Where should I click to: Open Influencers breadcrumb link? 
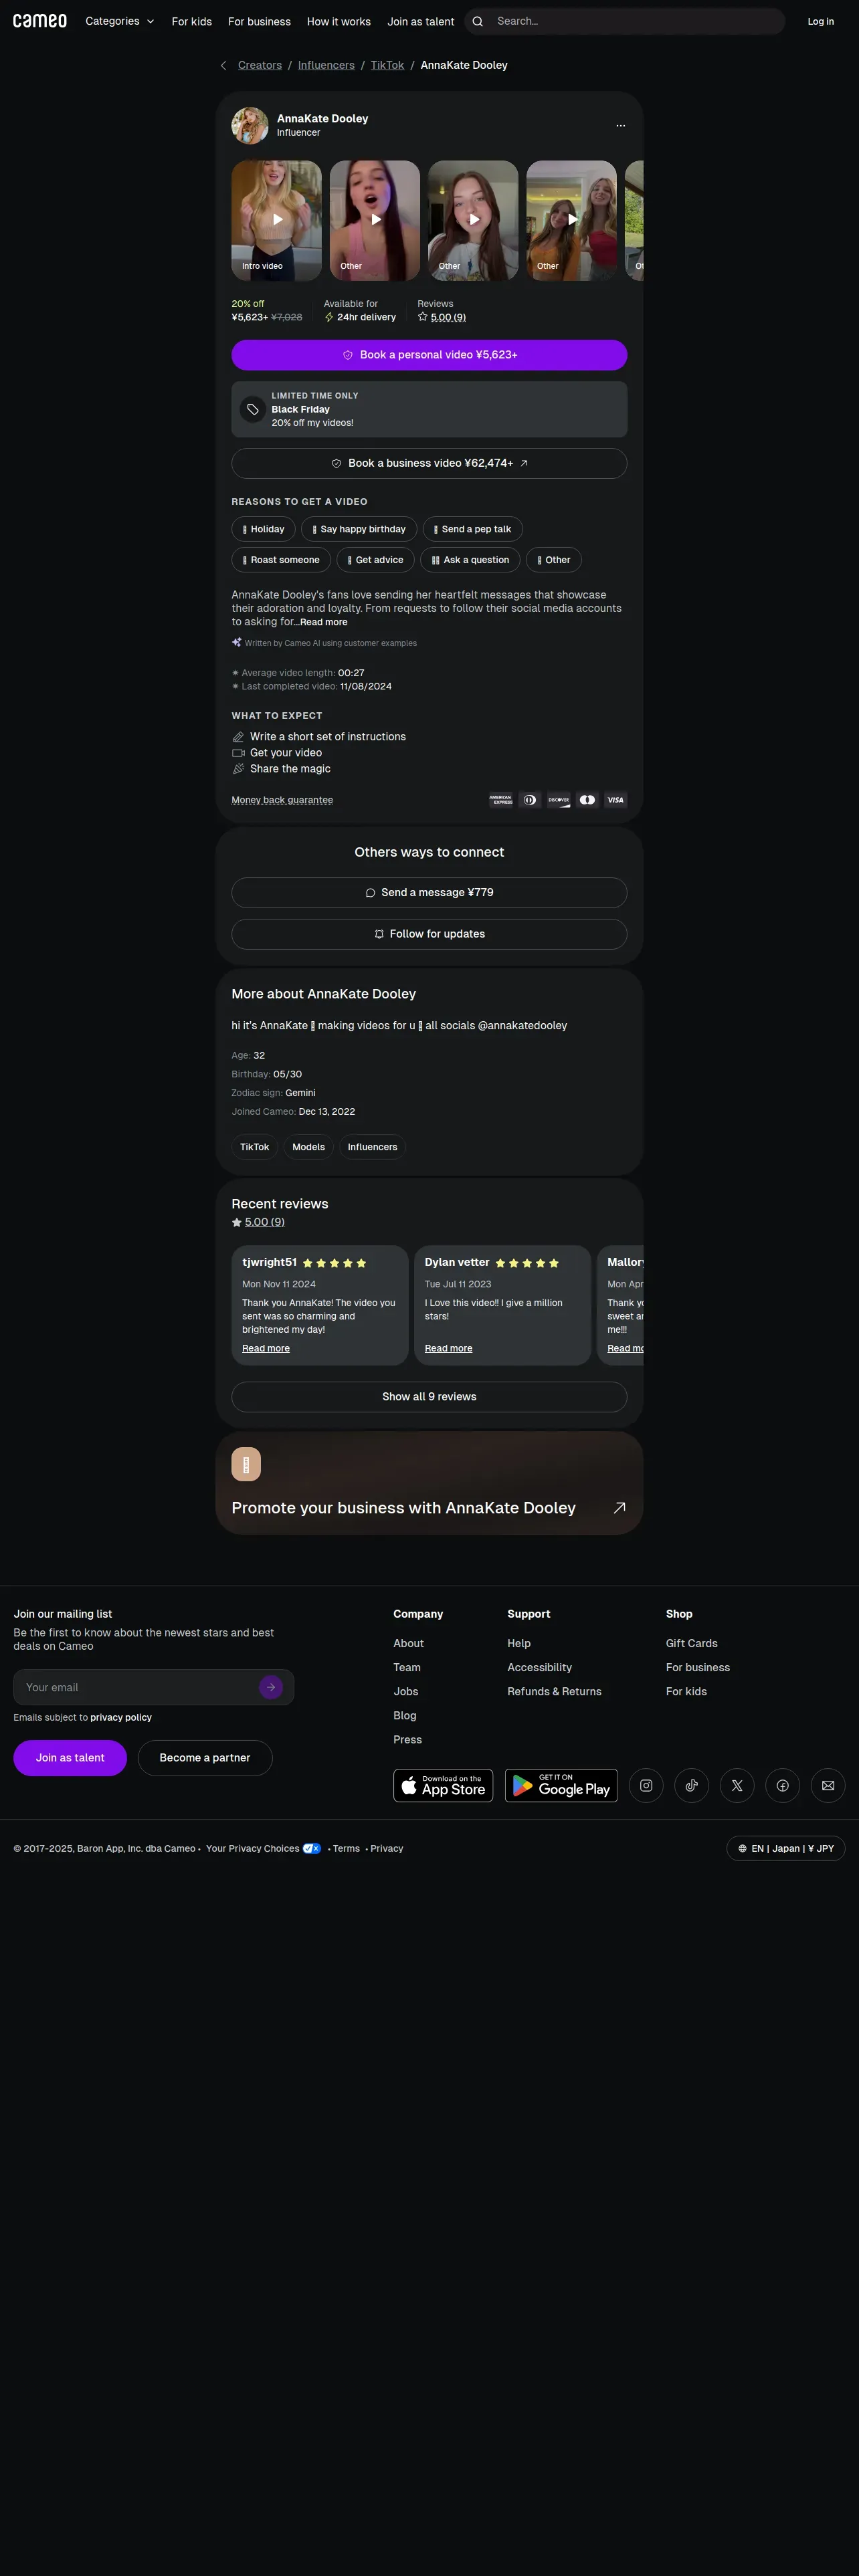coord(326,65)
